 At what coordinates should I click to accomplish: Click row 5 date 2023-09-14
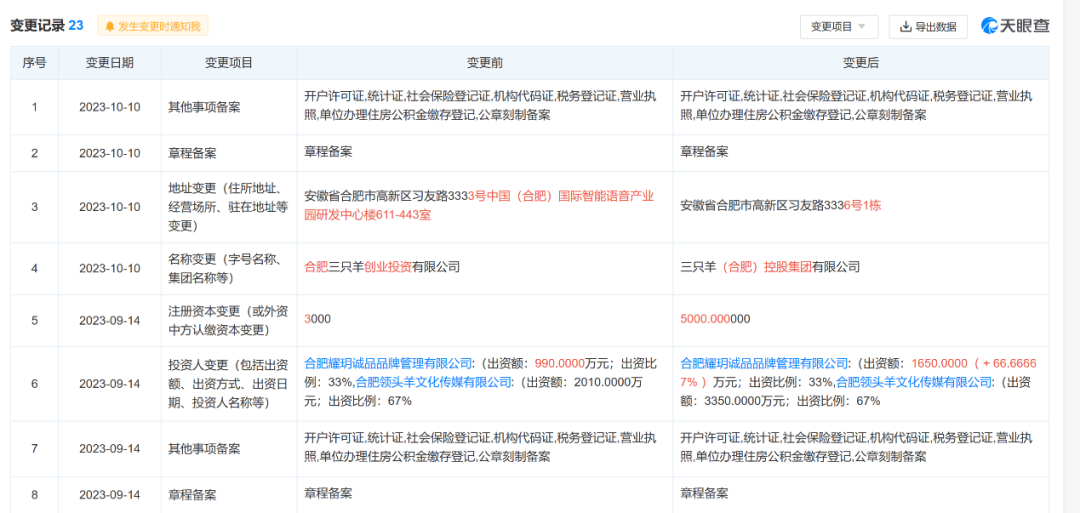pos(110,320)
